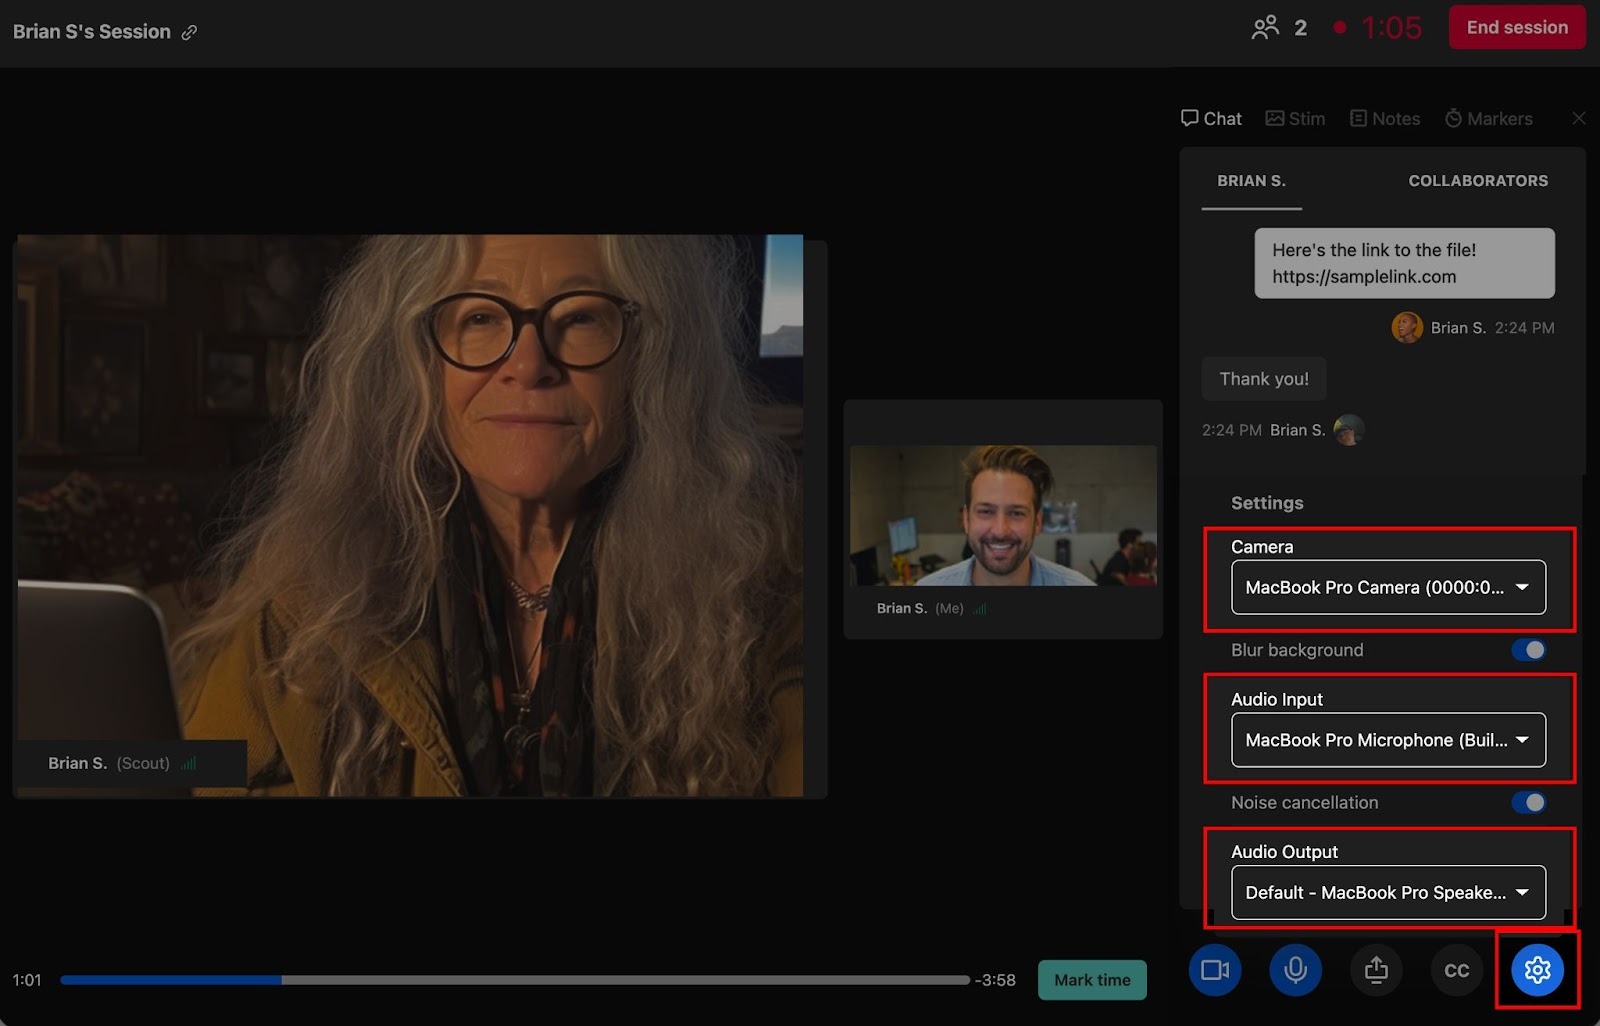1600x1026 pixels.
Task: Mute the microphone button
Action: coord(1295,970)
